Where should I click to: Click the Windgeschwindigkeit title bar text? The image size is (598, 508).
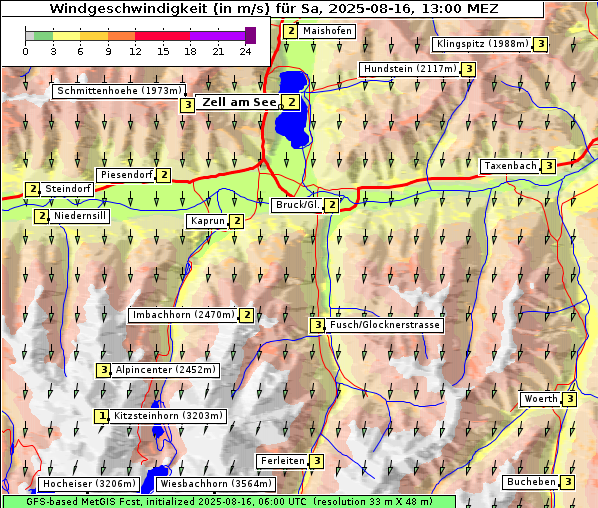point(274,8)
